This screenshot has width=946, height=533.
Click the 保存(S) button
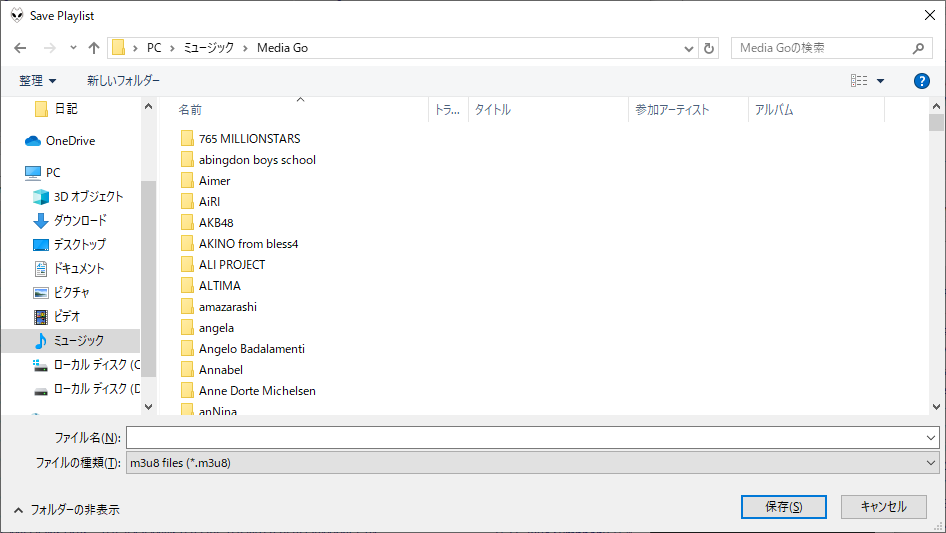click(x=783, y=506)
